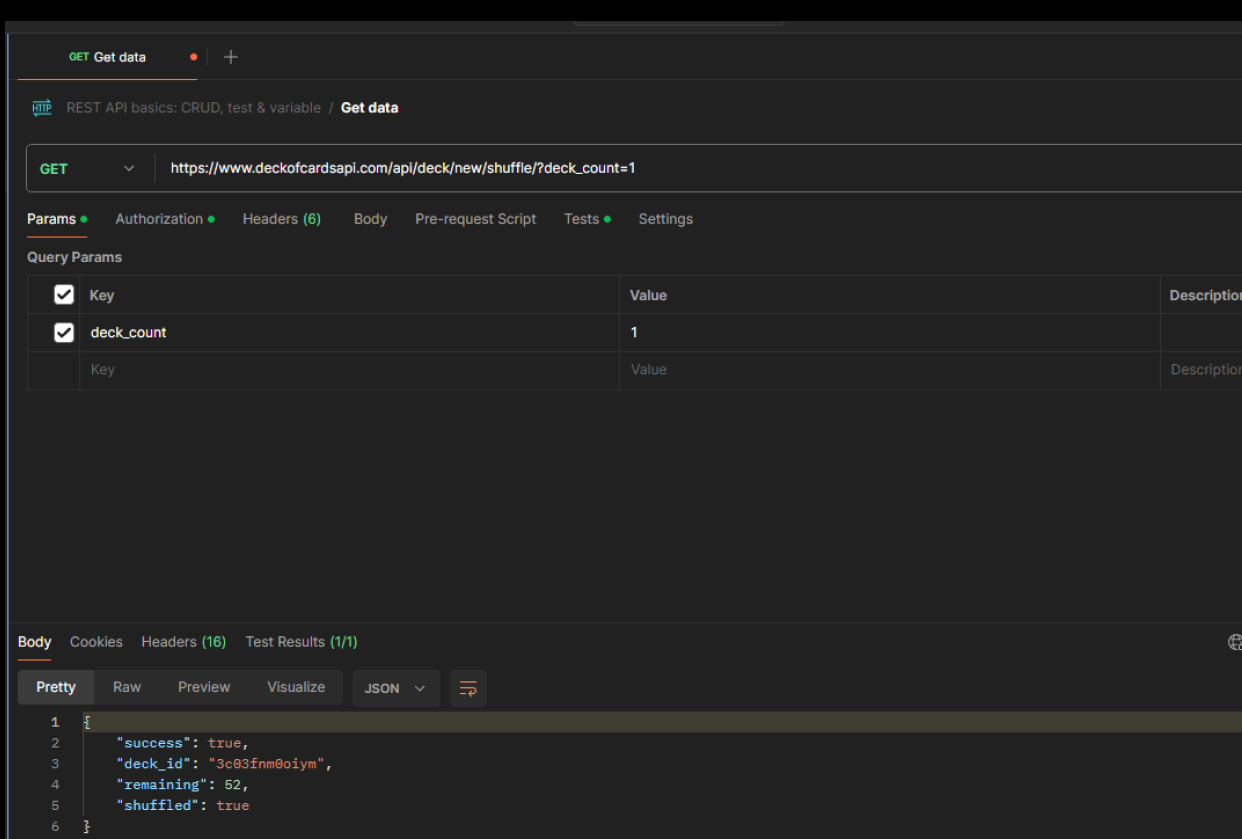This screenshot has width=1242, height=839.
Task: Open the GET method dropdown
Action: point(88,168)
